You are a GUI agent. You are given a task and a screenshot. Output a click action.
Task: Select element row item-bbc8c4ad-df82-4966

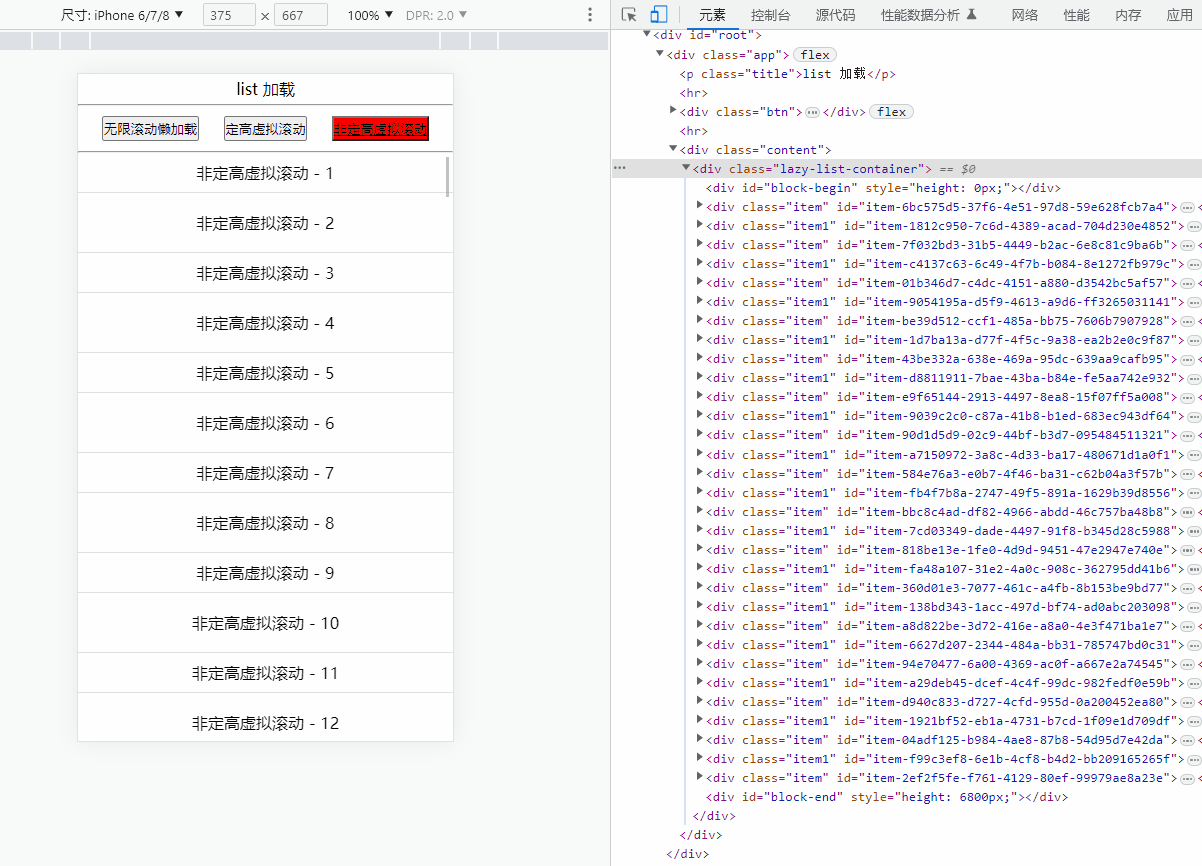click(x=907, y=511)
